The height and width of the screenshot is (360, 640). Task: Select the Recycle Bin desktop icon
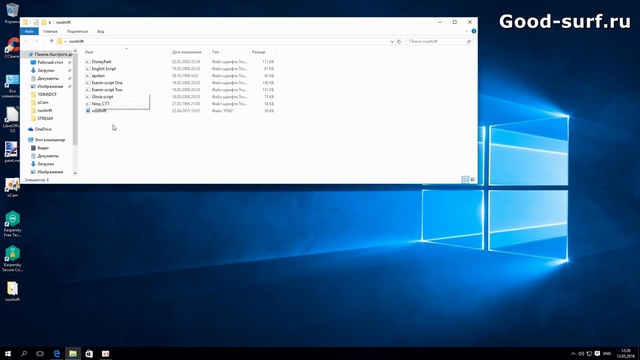(x=12, y=12)
